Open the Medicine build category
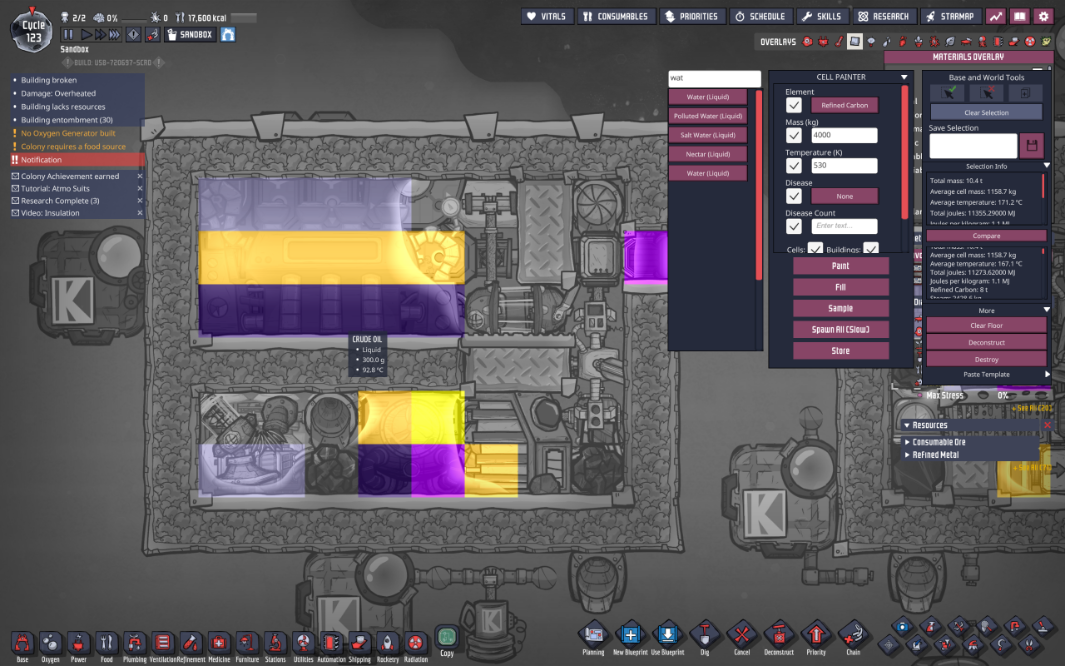The width and height of the screenshot is (1065, 666). (219, 644)
